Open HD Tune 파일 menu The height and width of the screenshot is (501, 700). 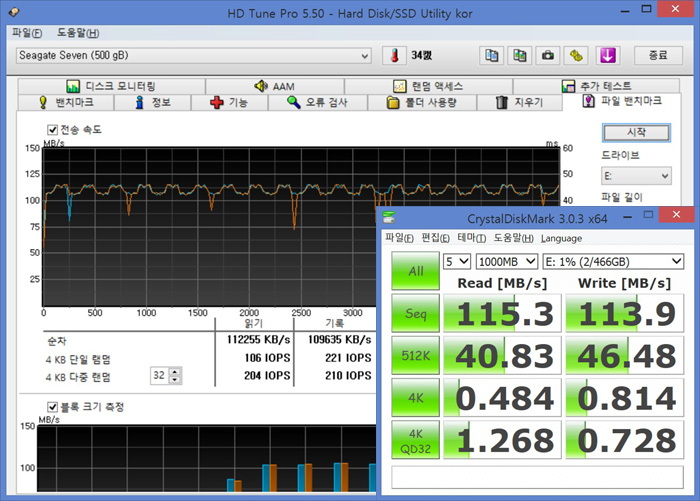tap(27, 33)
